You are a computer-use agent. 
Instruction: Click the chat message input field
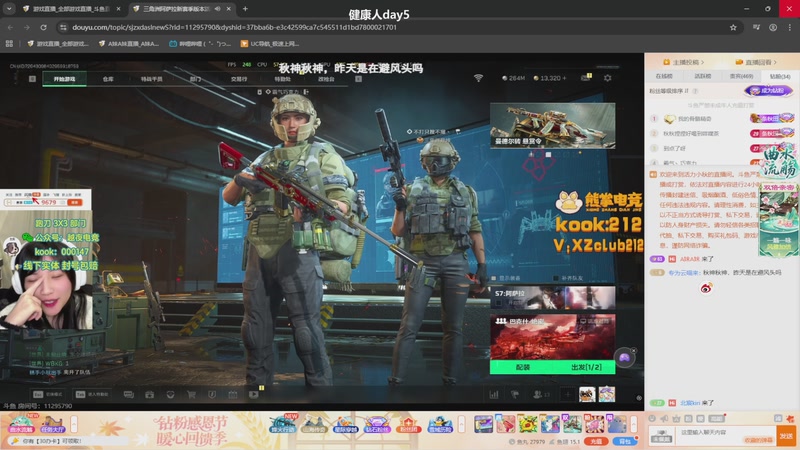coord(725,435)
